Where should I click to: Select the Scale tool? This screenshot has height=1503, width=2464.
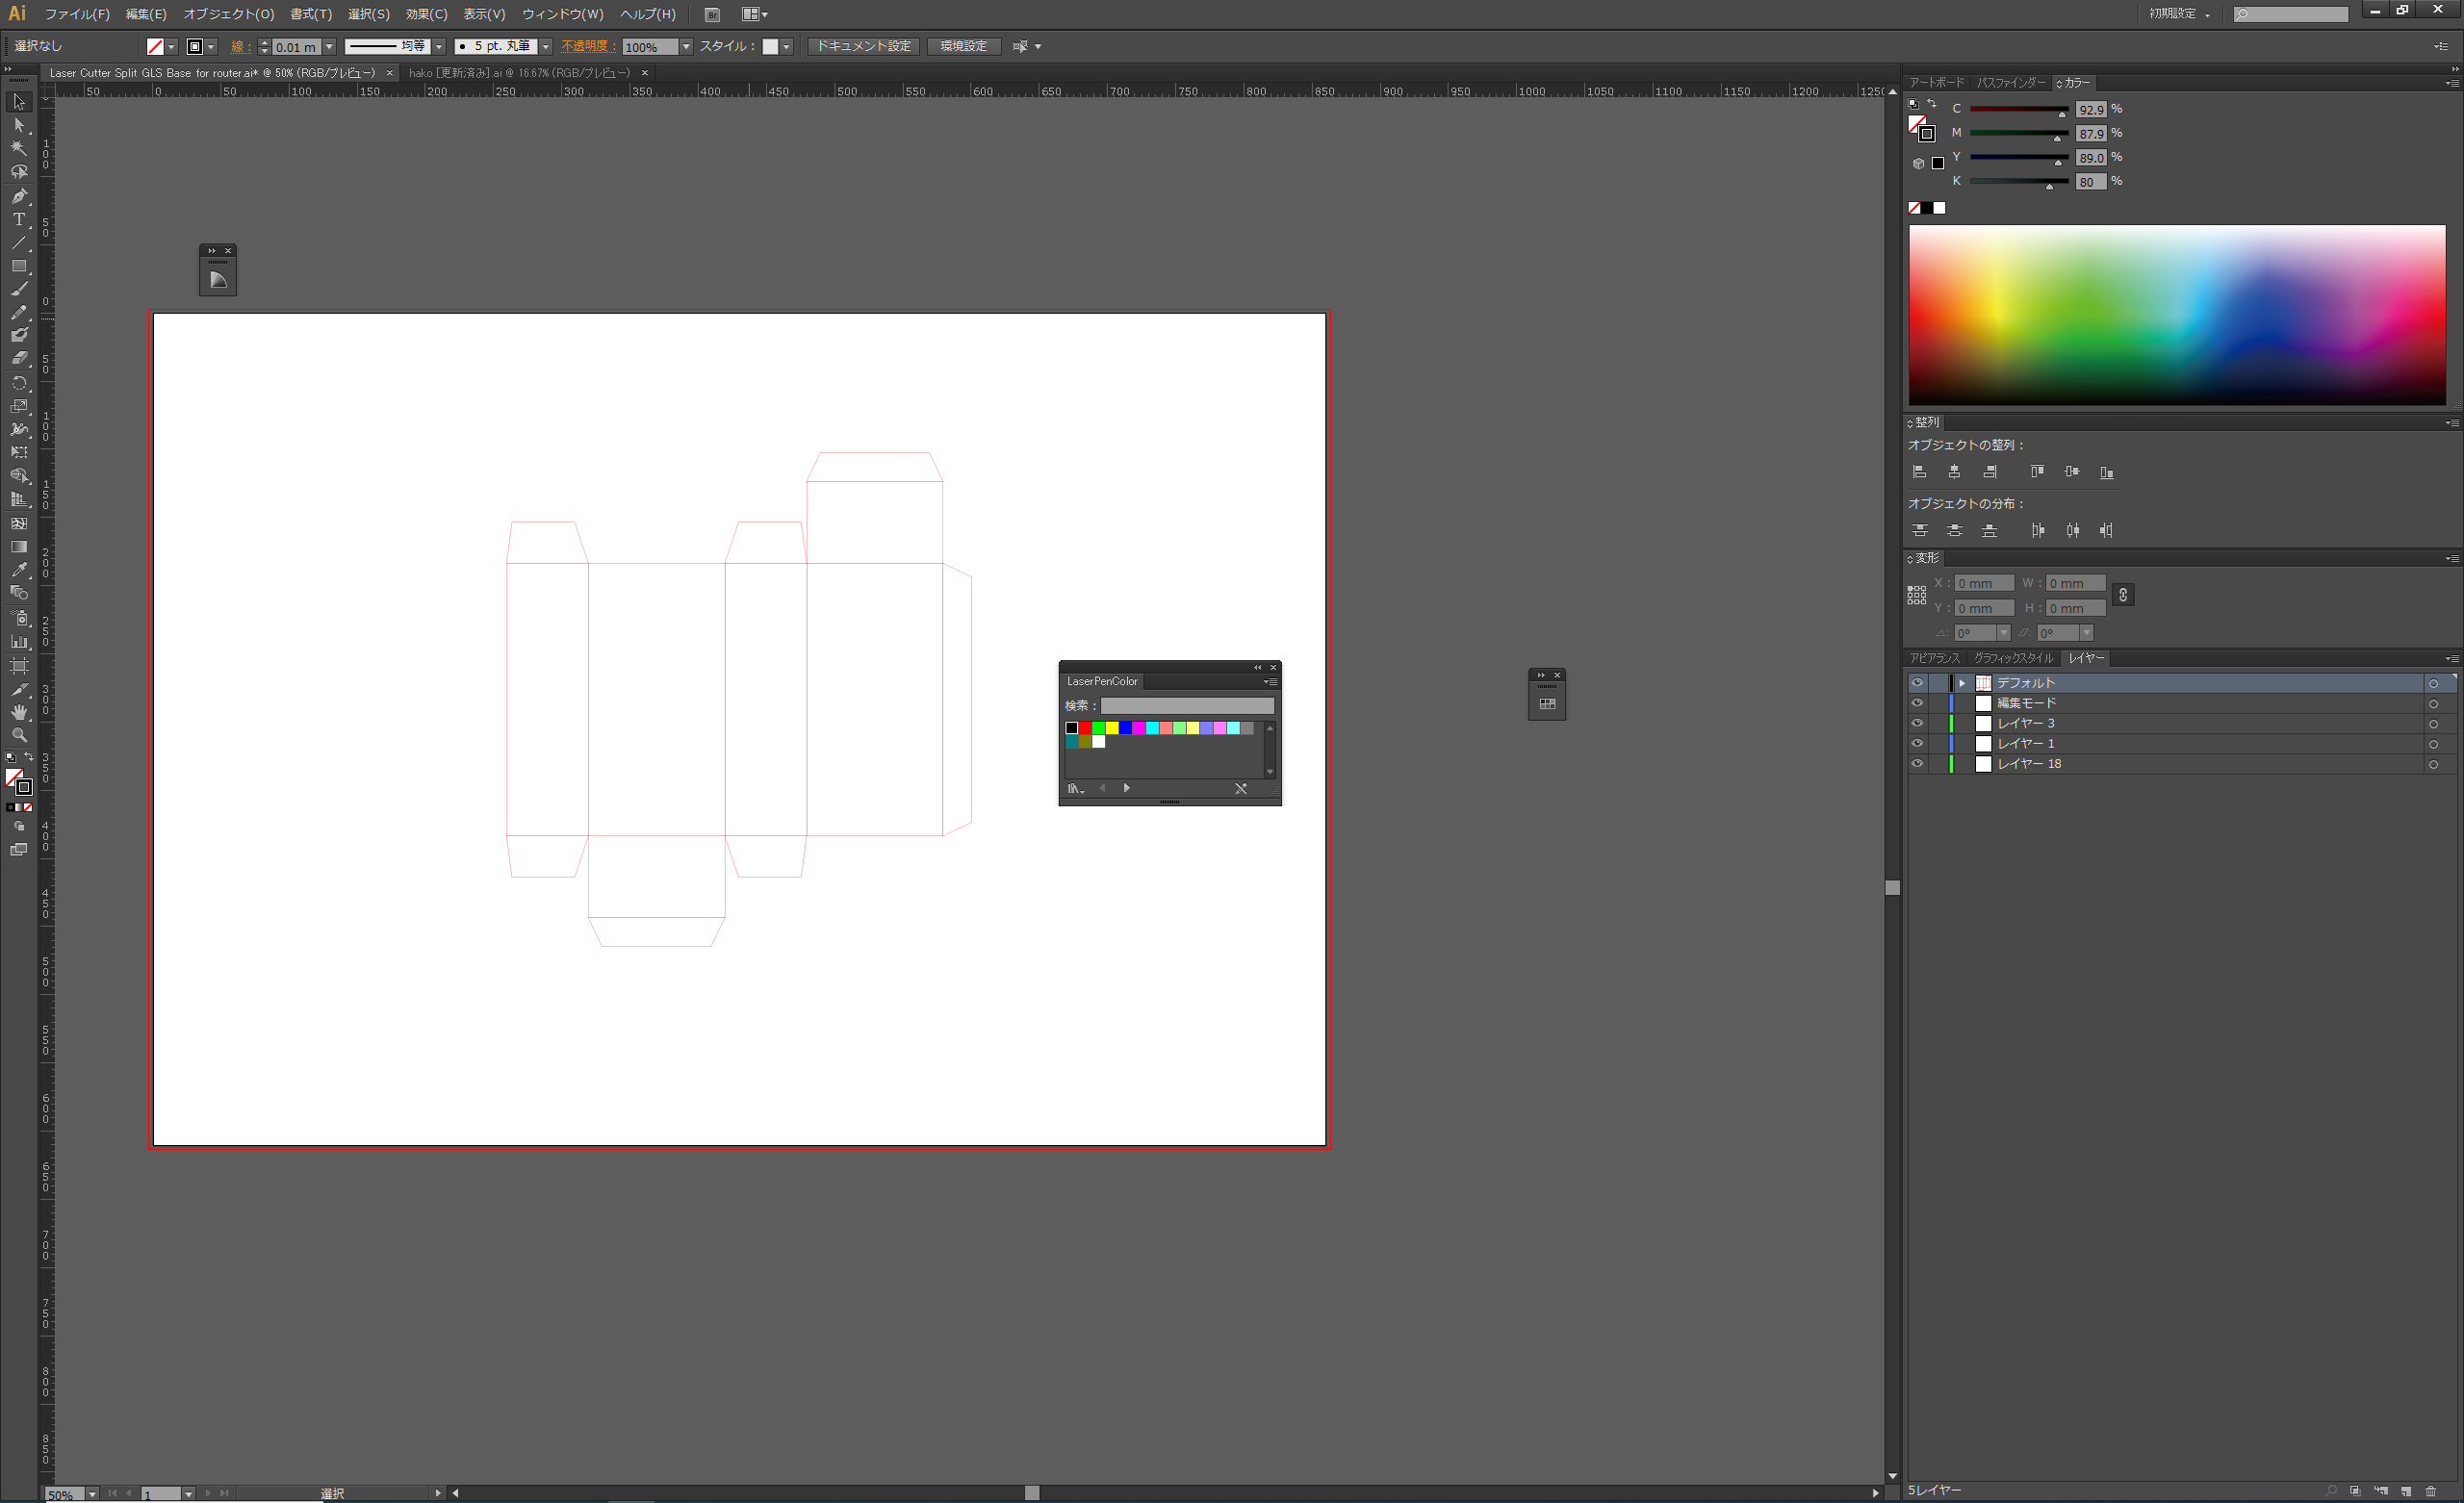[19, 406]
